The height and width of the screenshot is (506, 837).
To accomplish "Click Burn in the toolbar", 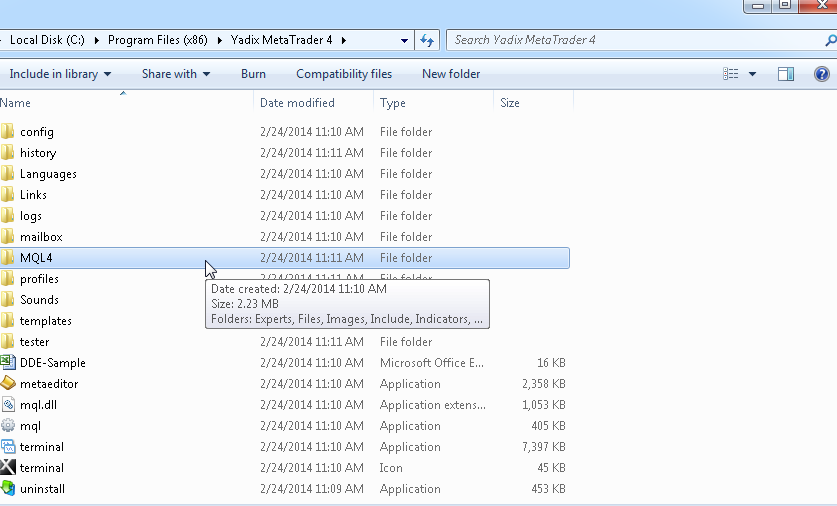I will pyautogui.click(x=253, y=74).
